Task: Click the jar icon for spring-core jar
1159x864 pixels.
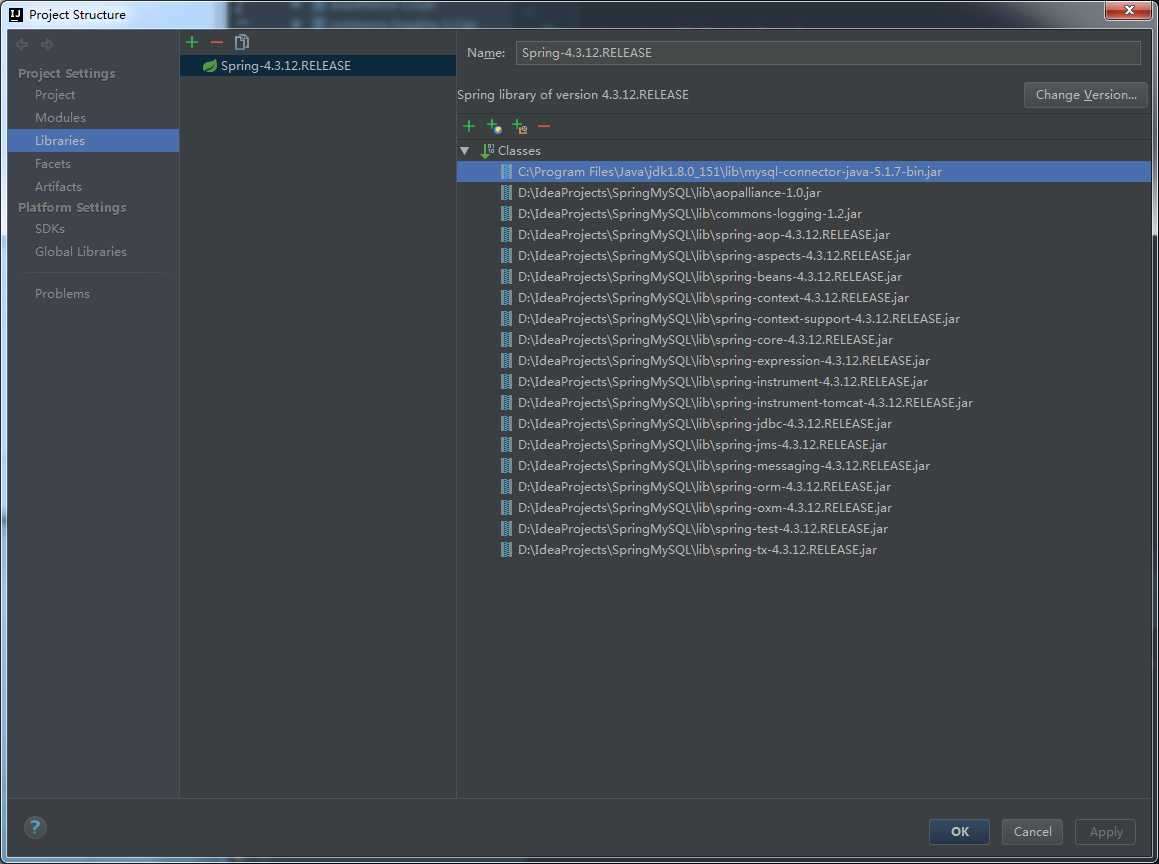Action: click(x=506, y=340)
